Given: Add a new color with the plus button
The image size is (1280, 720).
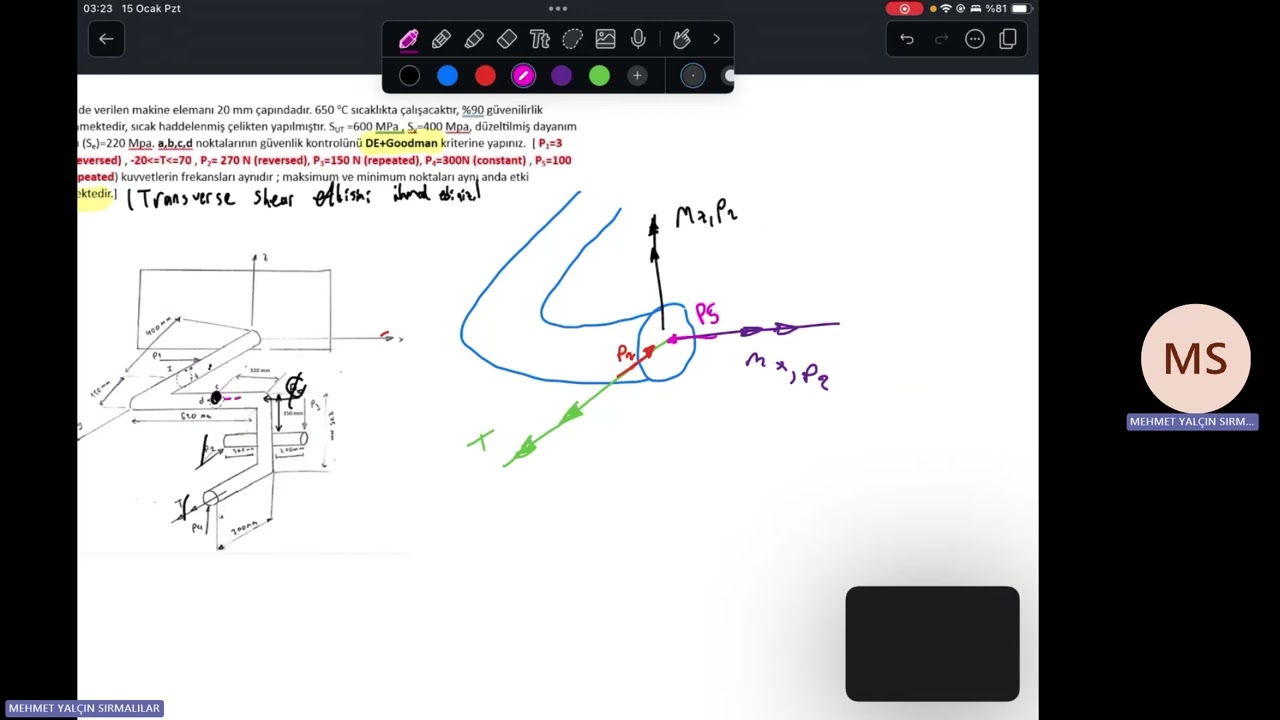Looking at the screenshot, I should [637, 76].
